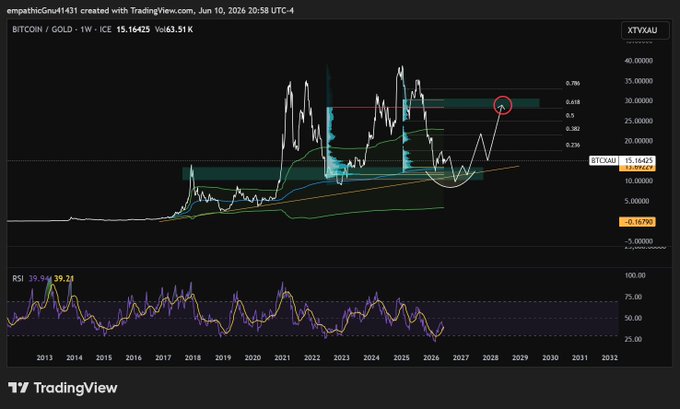The width and height of the screenshot is (680, 409).
Task: Click the 2019 year on time axis
Action: [x=223, y=358]
